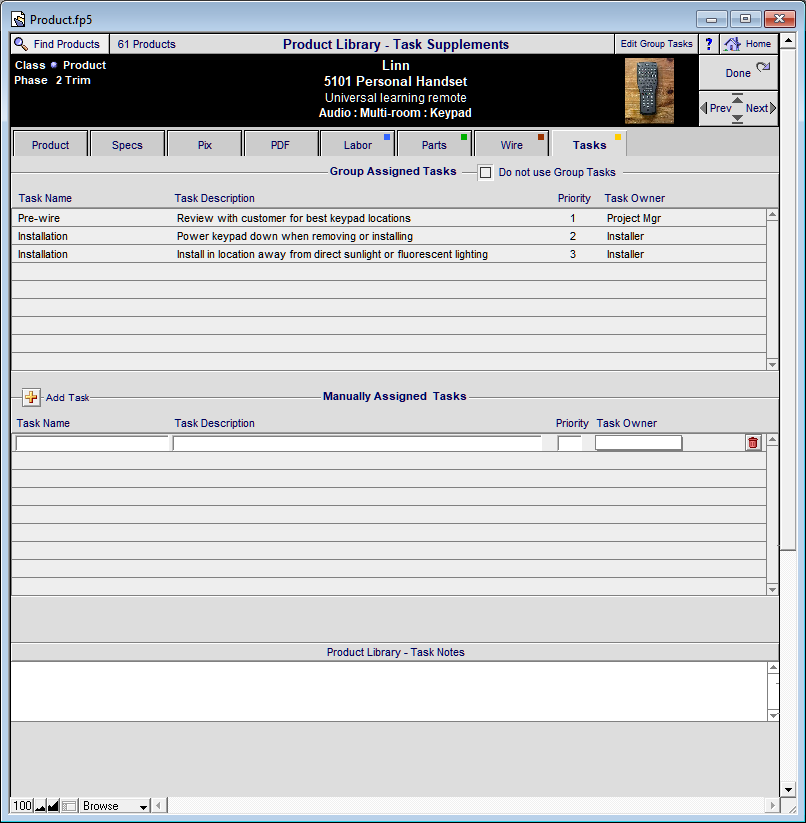The width and height of the screenshot is (806, 823).
Task: Switch to the Product tab
Action: [x=50, y=145]
